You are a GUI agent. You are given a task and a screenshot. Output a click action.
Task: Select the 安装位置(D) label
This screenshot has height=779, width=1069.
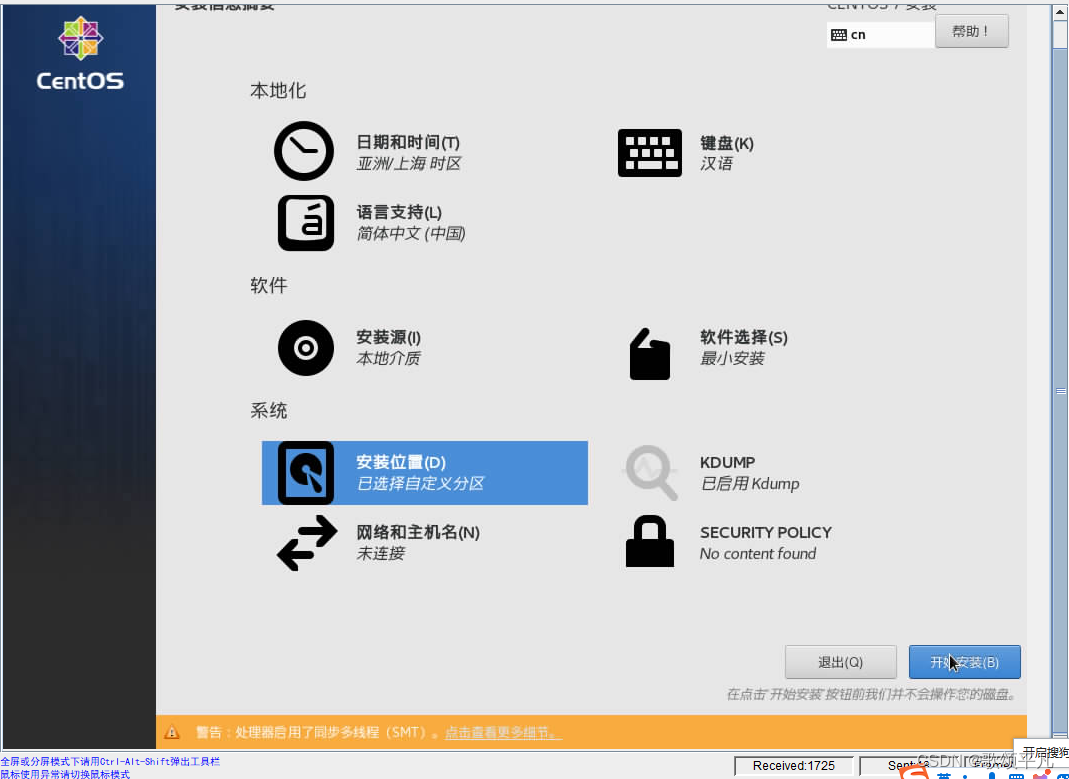point(401,462)
